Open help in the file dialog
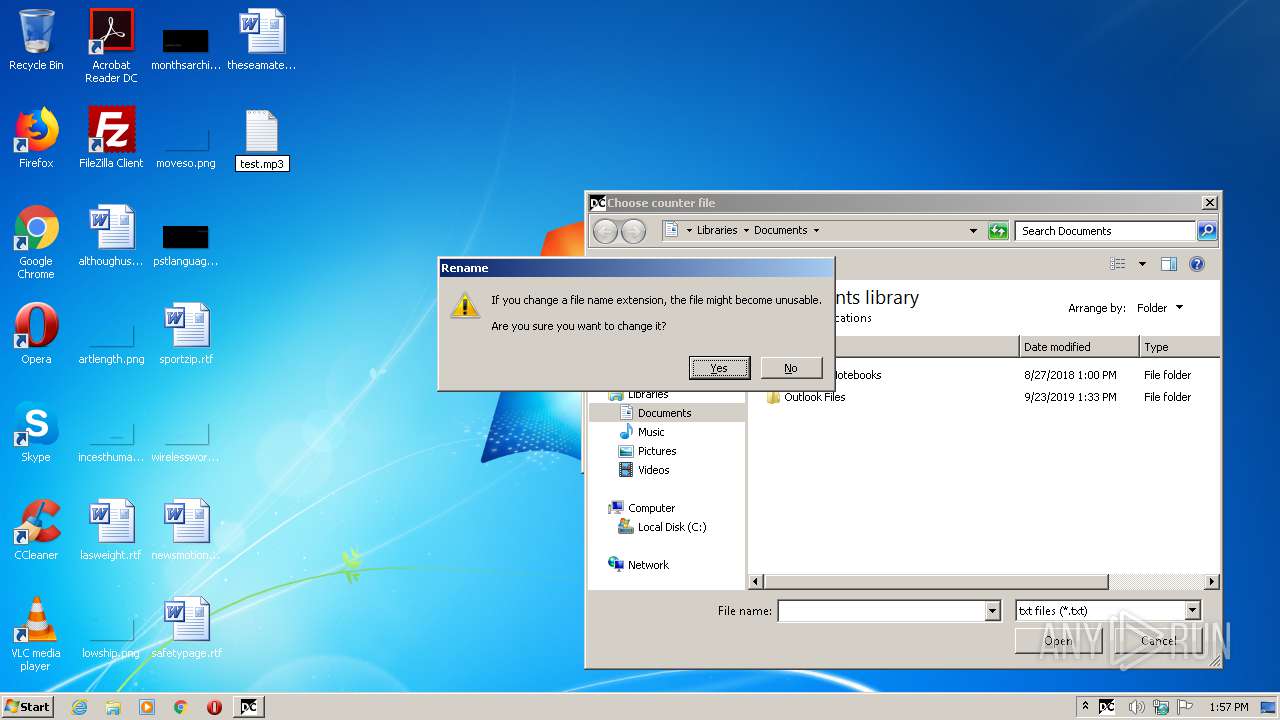This screenshot has height=720, width=1280. click(1197, 264)
